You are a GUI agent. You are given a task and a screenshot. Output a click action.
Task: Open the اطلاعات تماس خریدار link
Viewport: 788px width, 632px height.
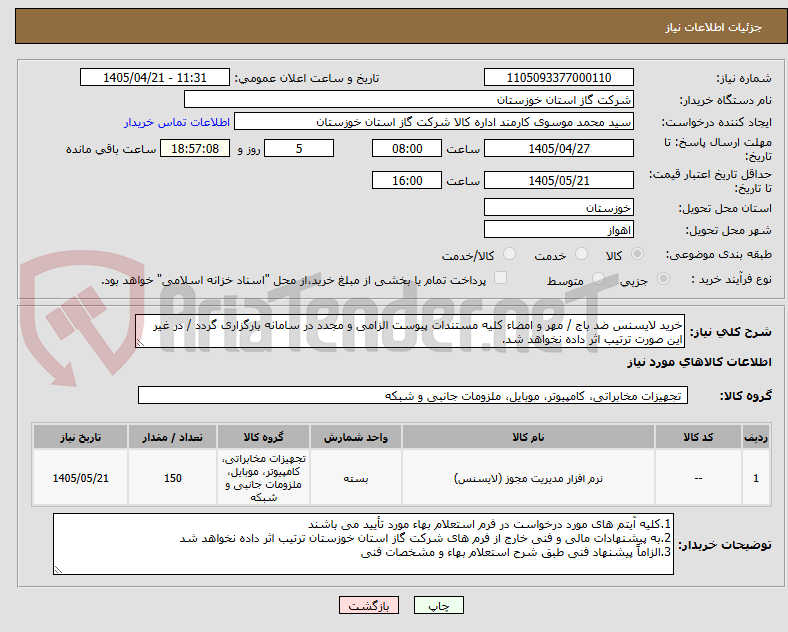(177, 122)
